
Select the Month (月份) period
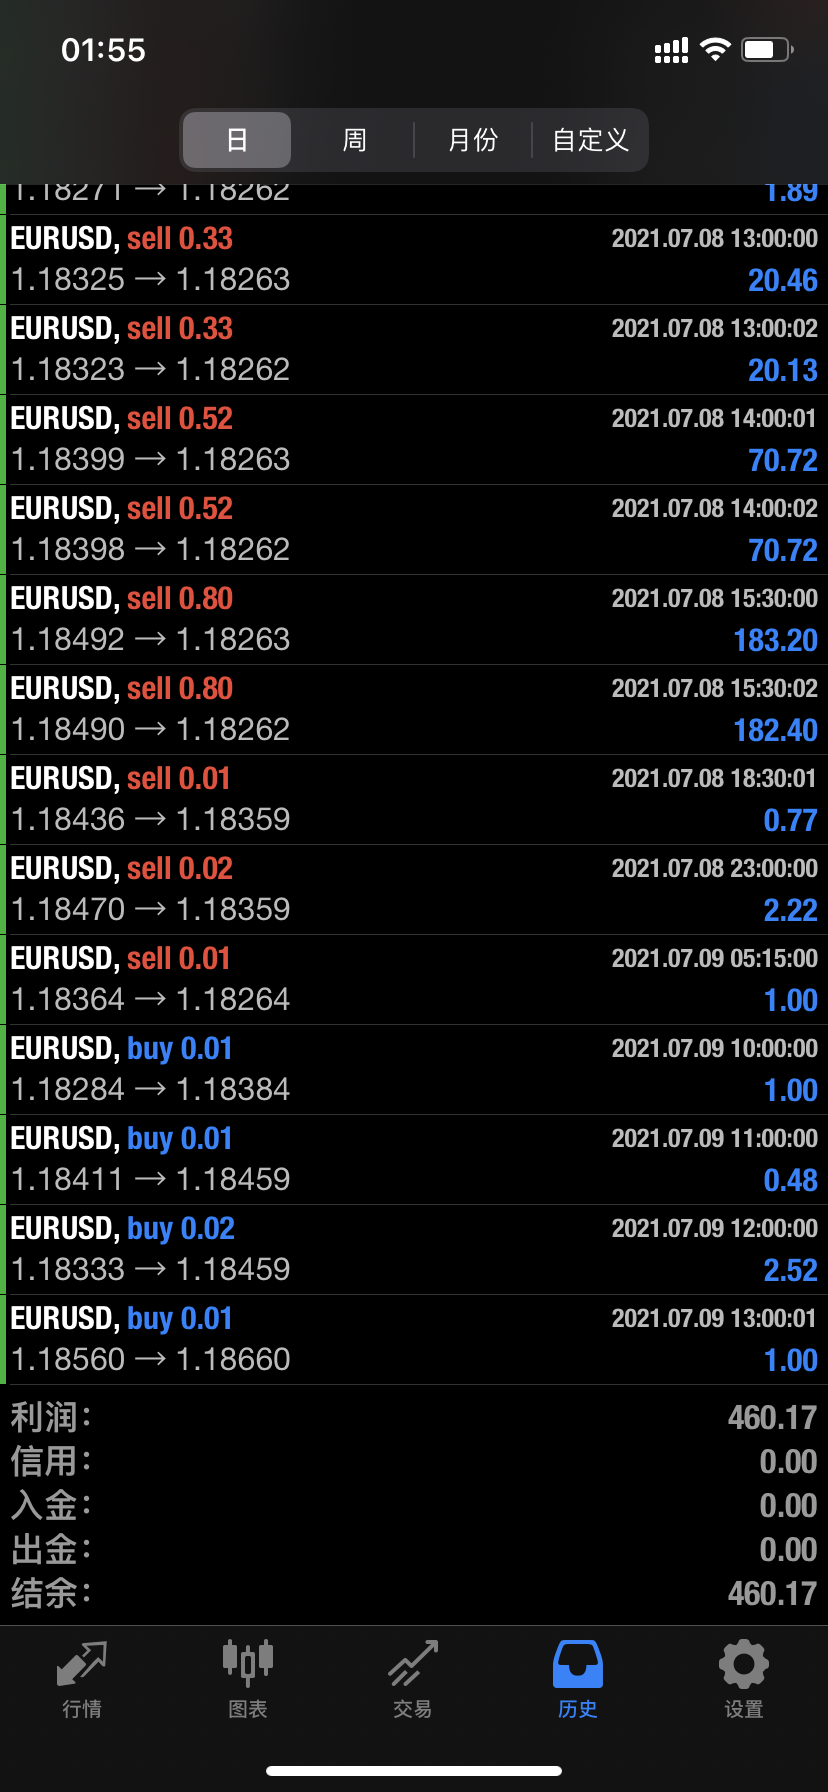[472, 140]
